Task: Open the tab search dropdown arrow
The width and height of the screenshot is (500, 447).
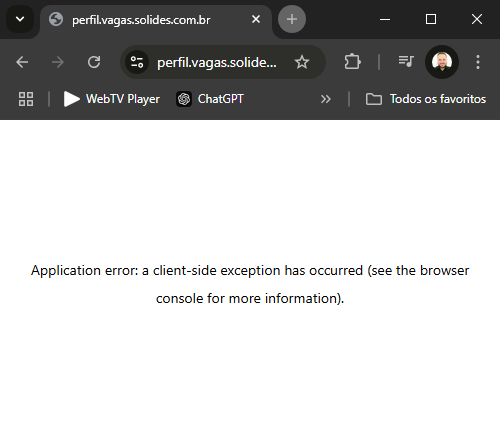Action: point(20,19)
